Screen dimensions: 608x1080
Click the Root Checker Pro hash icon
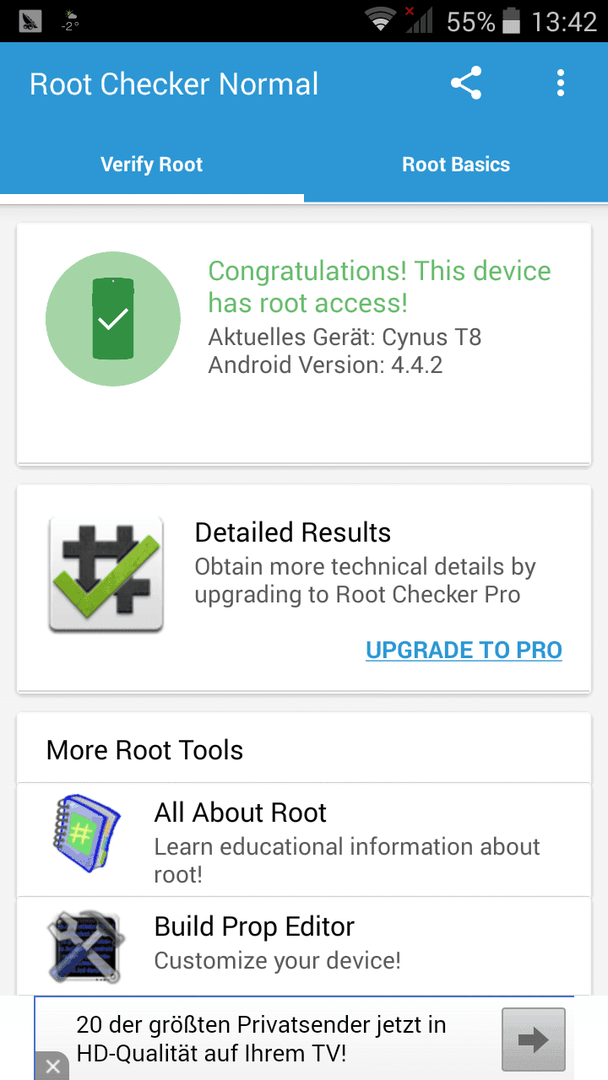[106, 574]
